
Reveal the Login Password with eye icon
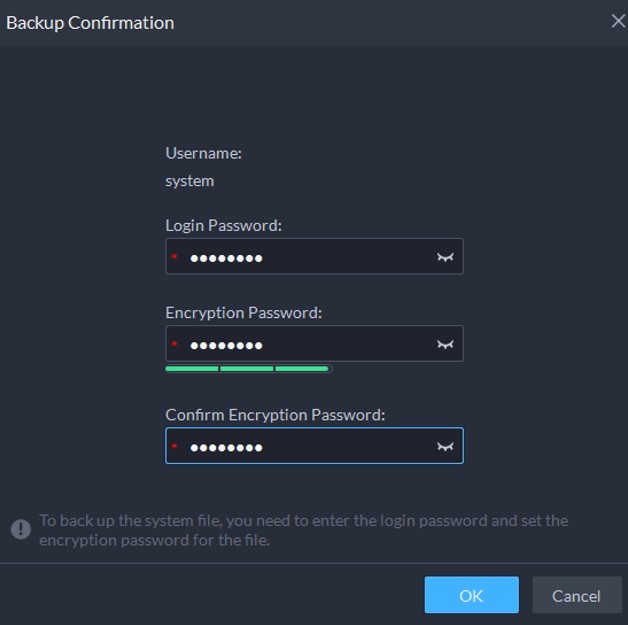(x=445, y=257)
